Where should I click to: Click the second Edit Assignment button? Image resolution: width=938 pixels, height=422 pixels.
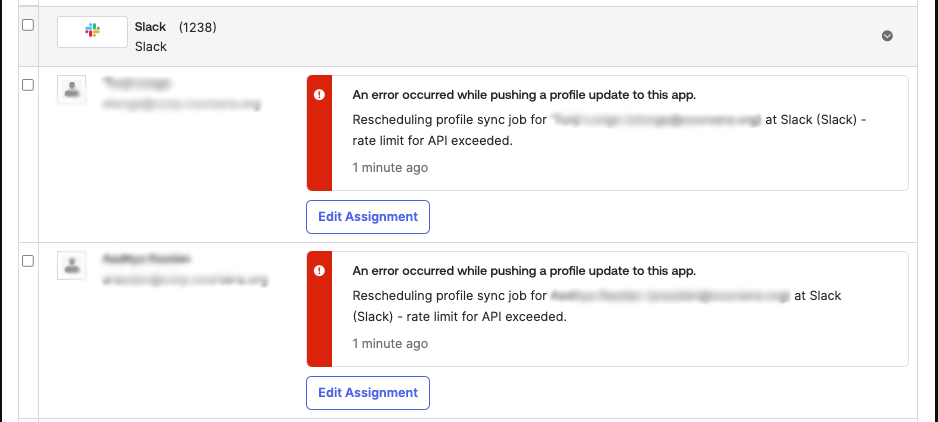(367, 393)
